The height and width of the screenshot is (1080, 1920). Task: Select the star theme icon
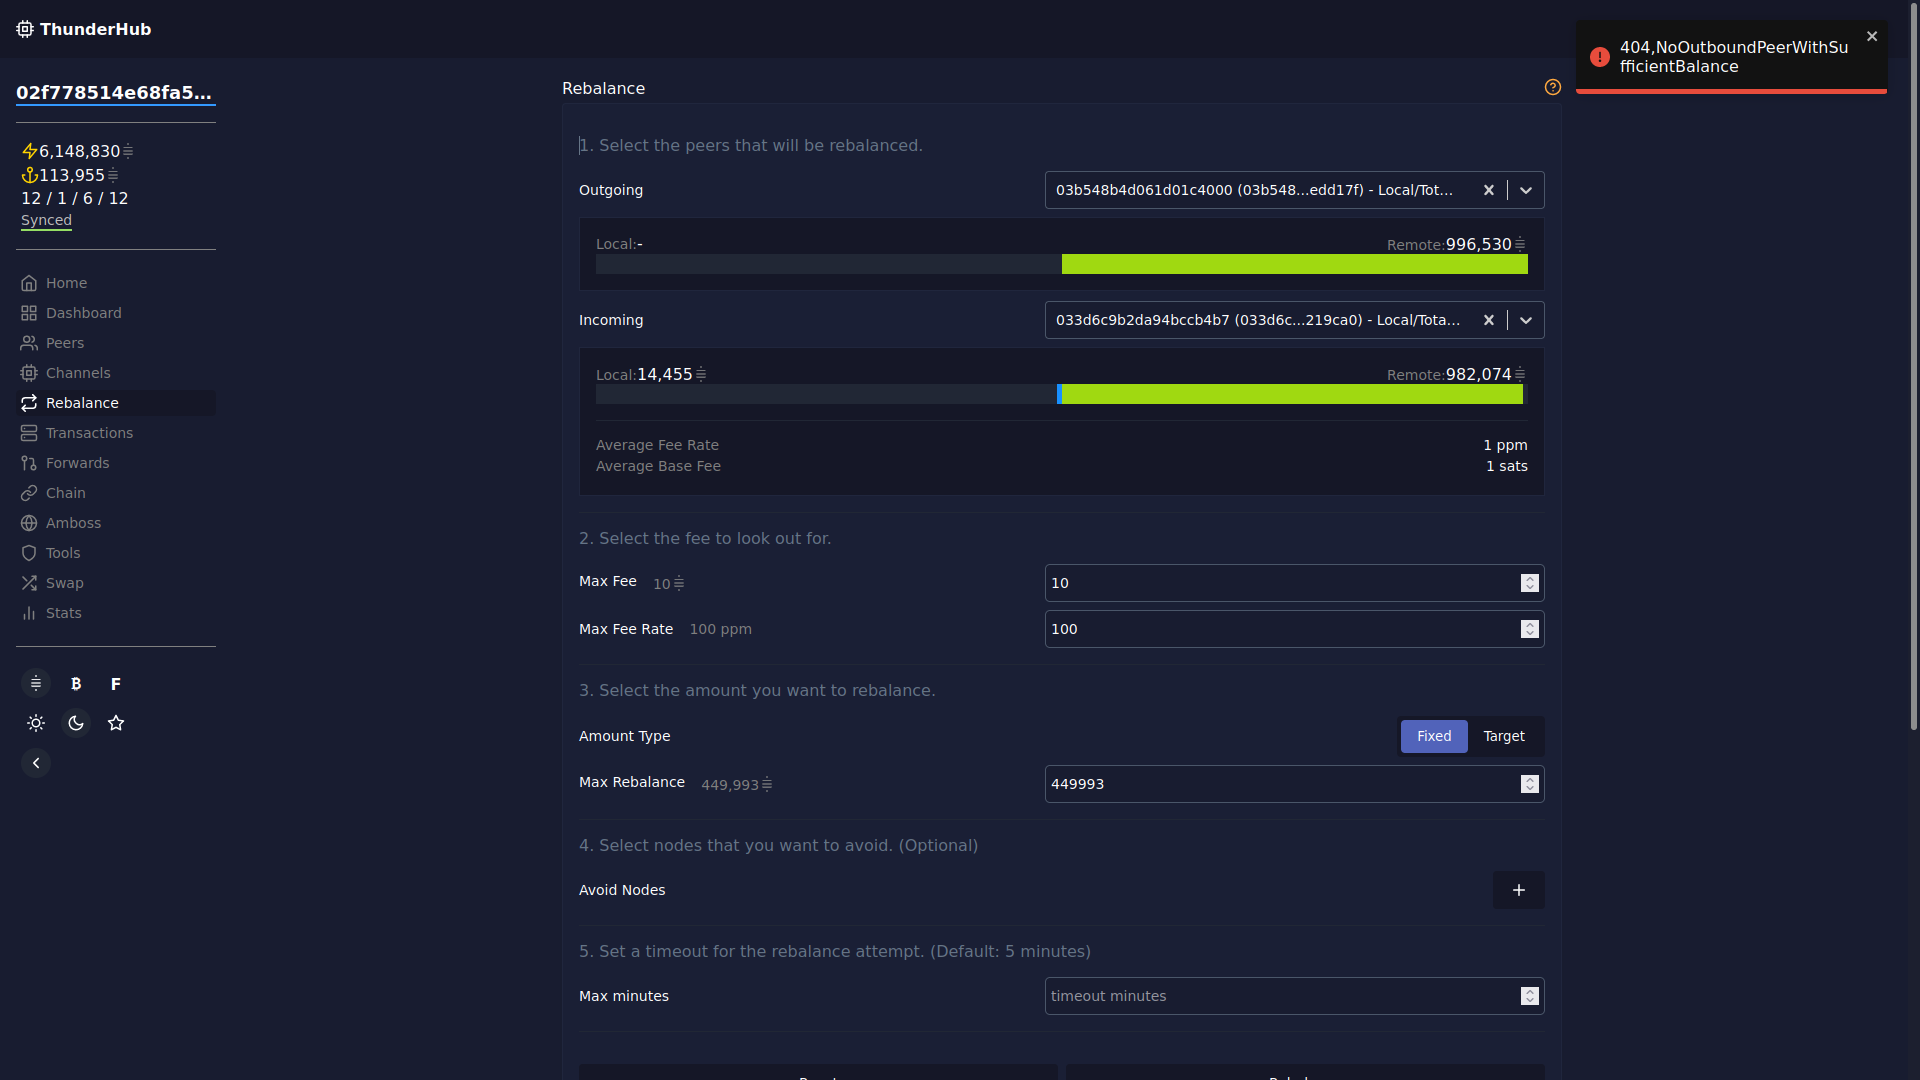116,723
